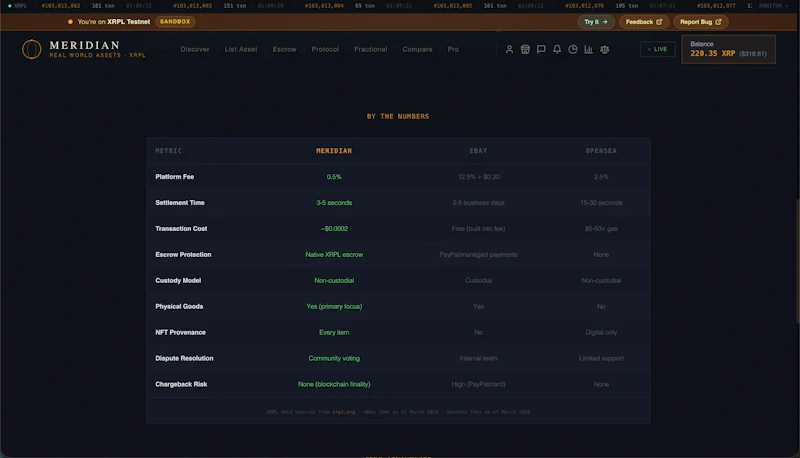Select the Dispute Resolution row label
Image resolution: width=800 pixels, height=458 pixels.
click(184, 359)
